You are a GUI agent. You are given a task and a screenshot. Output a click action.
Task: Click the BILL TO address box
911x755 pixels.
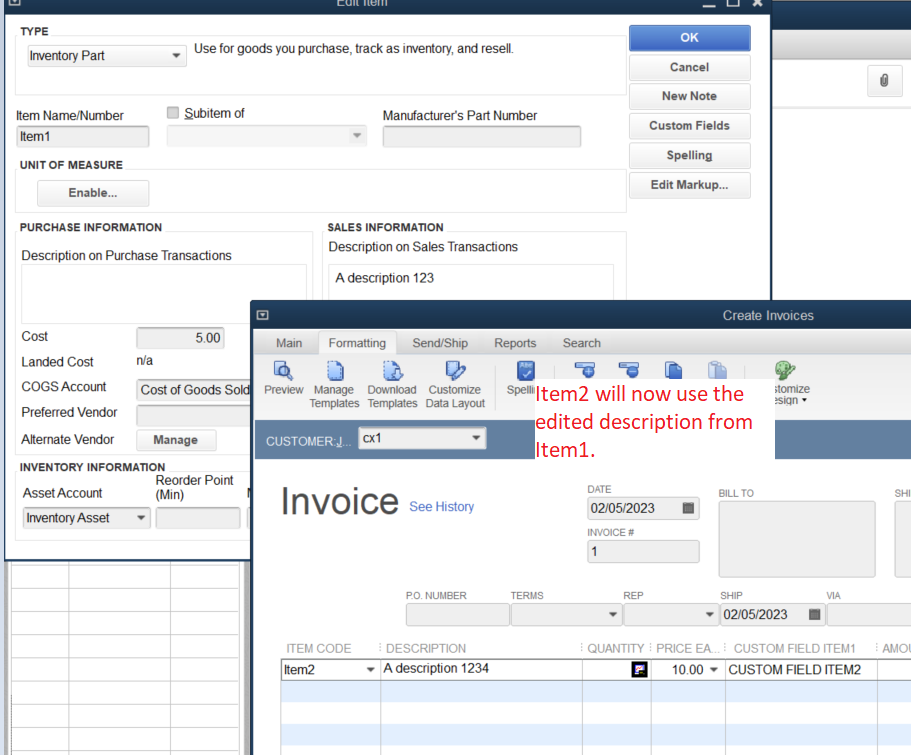pyautogui.click(x=797, y=539)
